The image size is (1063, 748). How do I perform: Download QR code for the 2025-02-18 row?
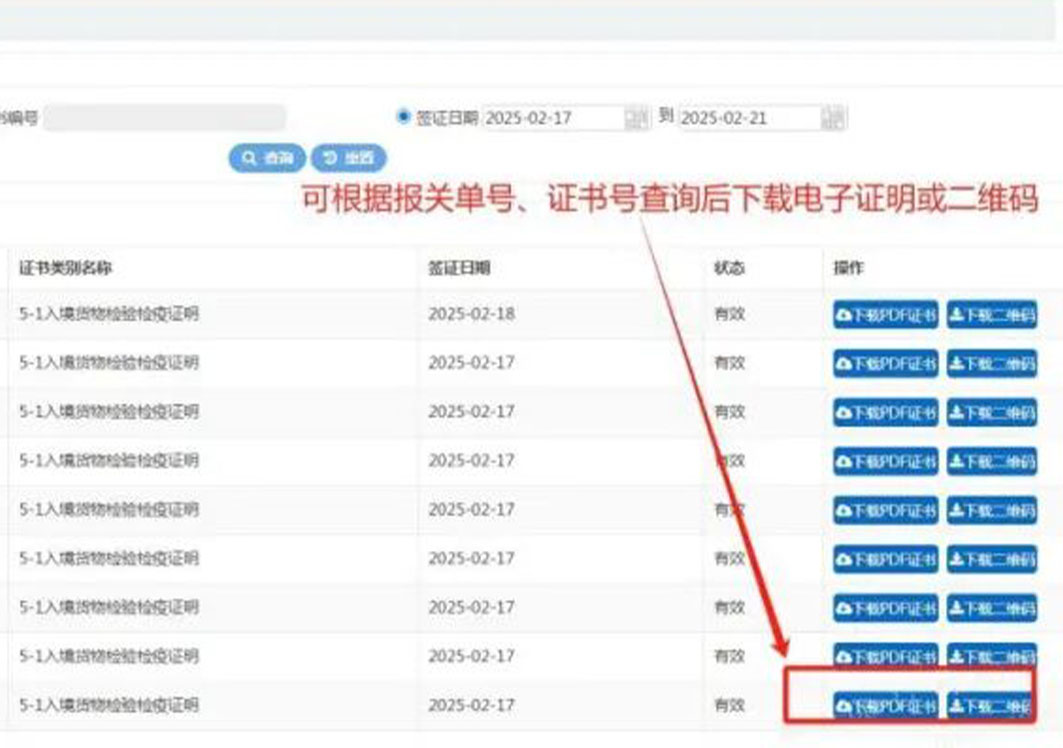[992, 313]
